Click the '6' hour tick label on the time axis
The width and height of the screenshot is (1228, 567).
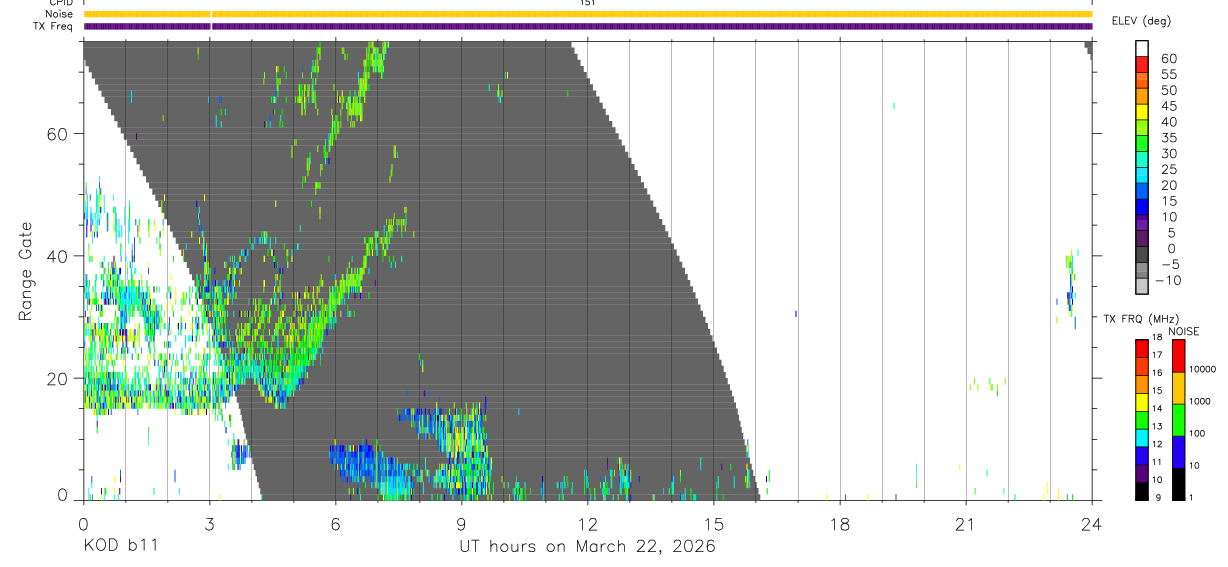pyautogui.click(x=335, y=524)
